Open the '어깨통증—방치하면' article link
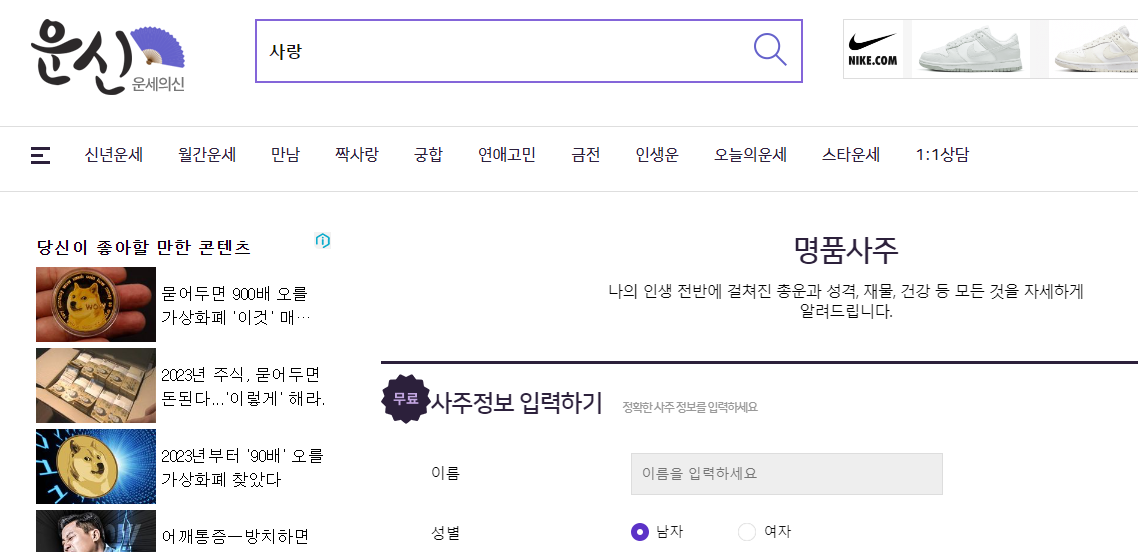Image resolution: width=1138 pixels, height=552 pixels. (x=235, y=537)
